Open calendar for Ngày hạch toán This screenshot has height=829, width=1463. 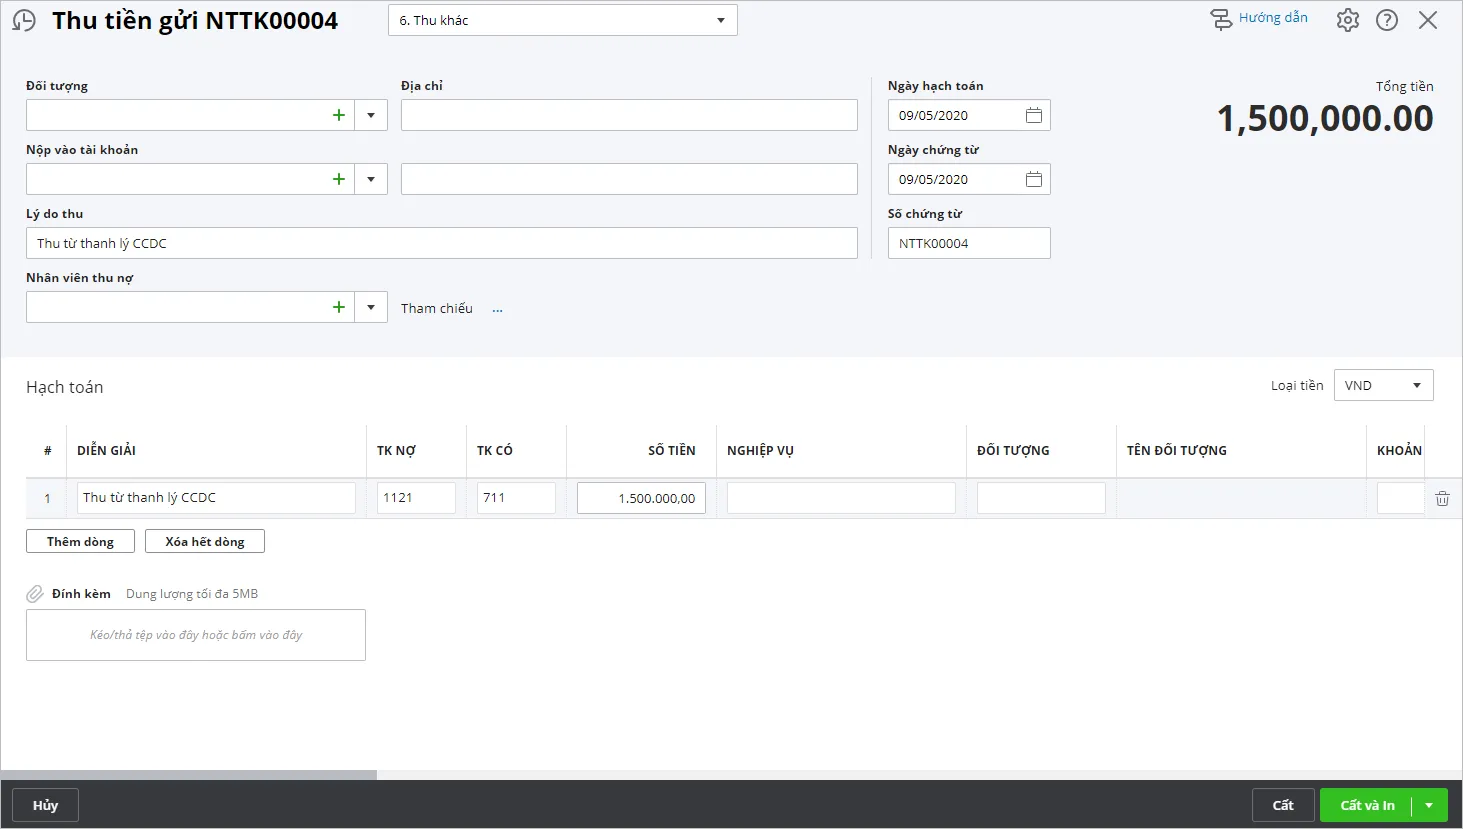point(1033,115)
